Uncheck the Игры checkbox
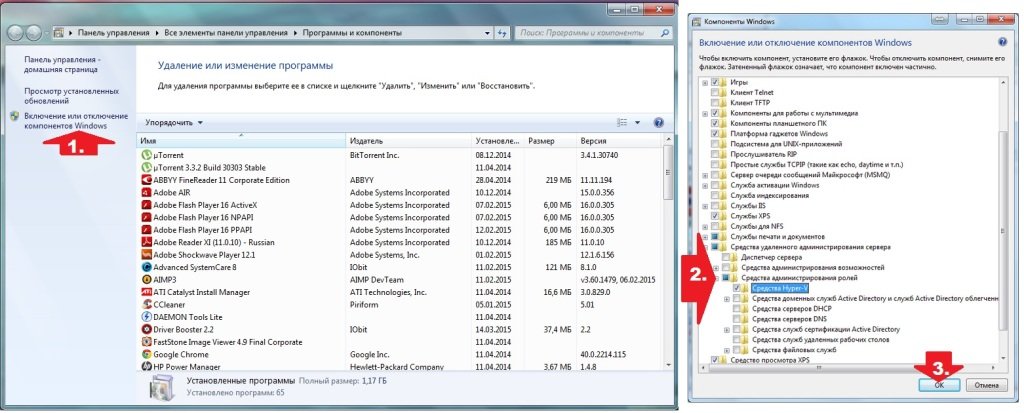1024x413 pixels. tap(715, 82)
